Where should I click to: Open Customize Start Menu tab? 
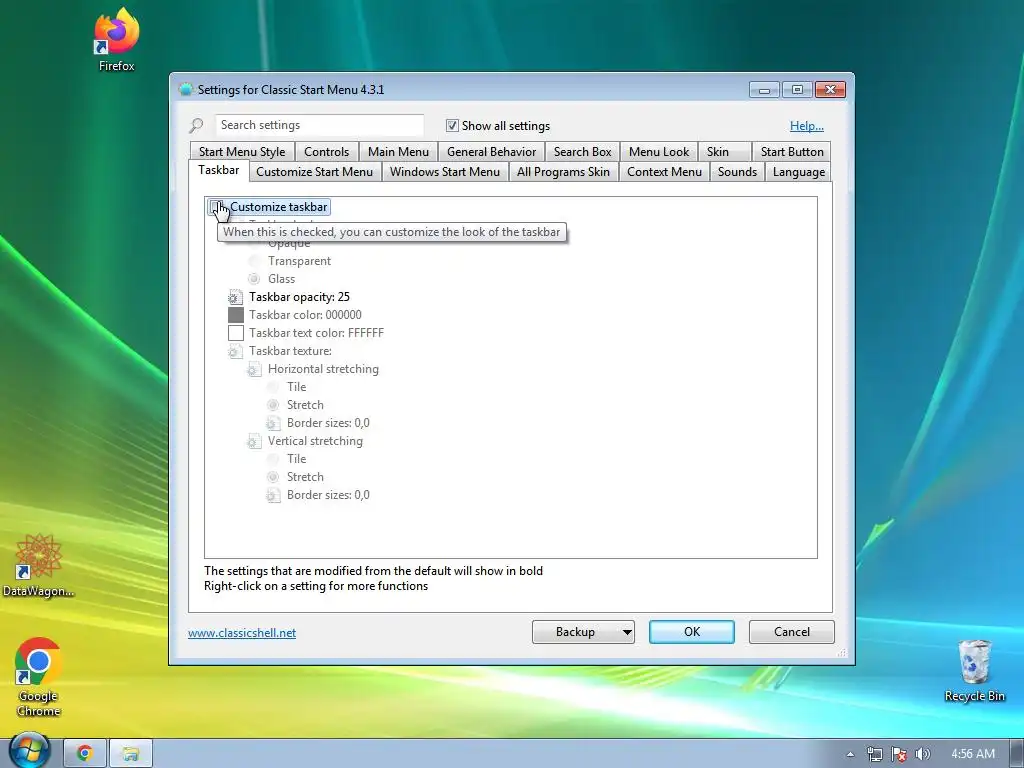pos(315,172)
